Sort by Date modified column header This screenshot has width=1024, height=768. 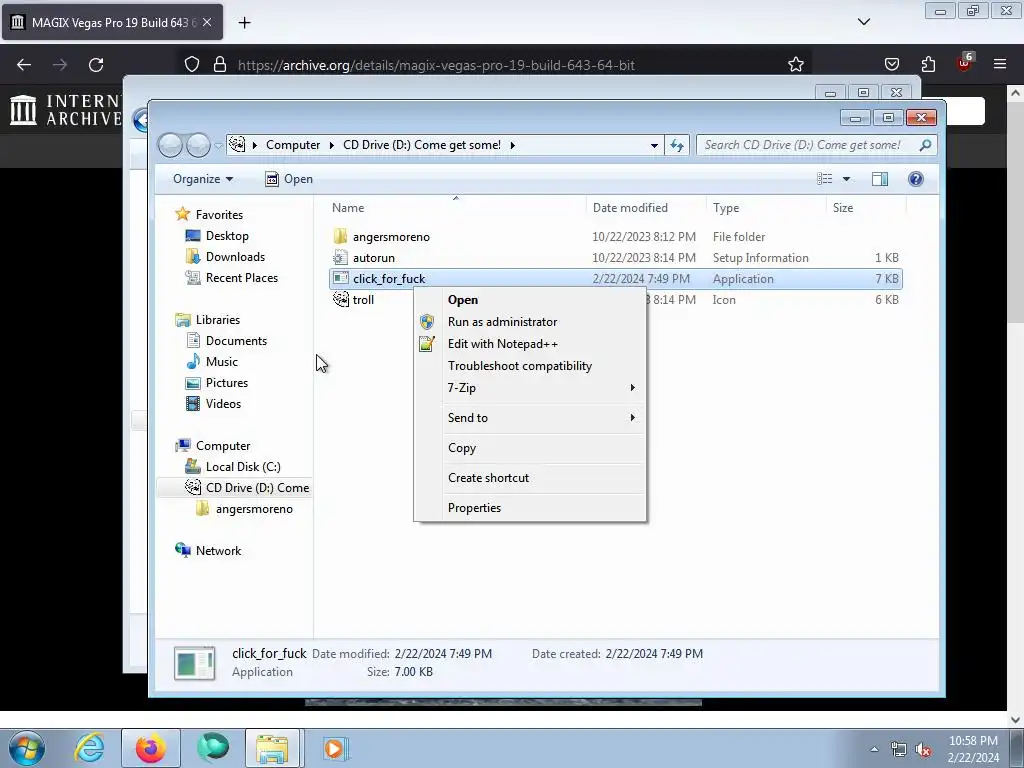pyautogui.click(x=630, y=208)
